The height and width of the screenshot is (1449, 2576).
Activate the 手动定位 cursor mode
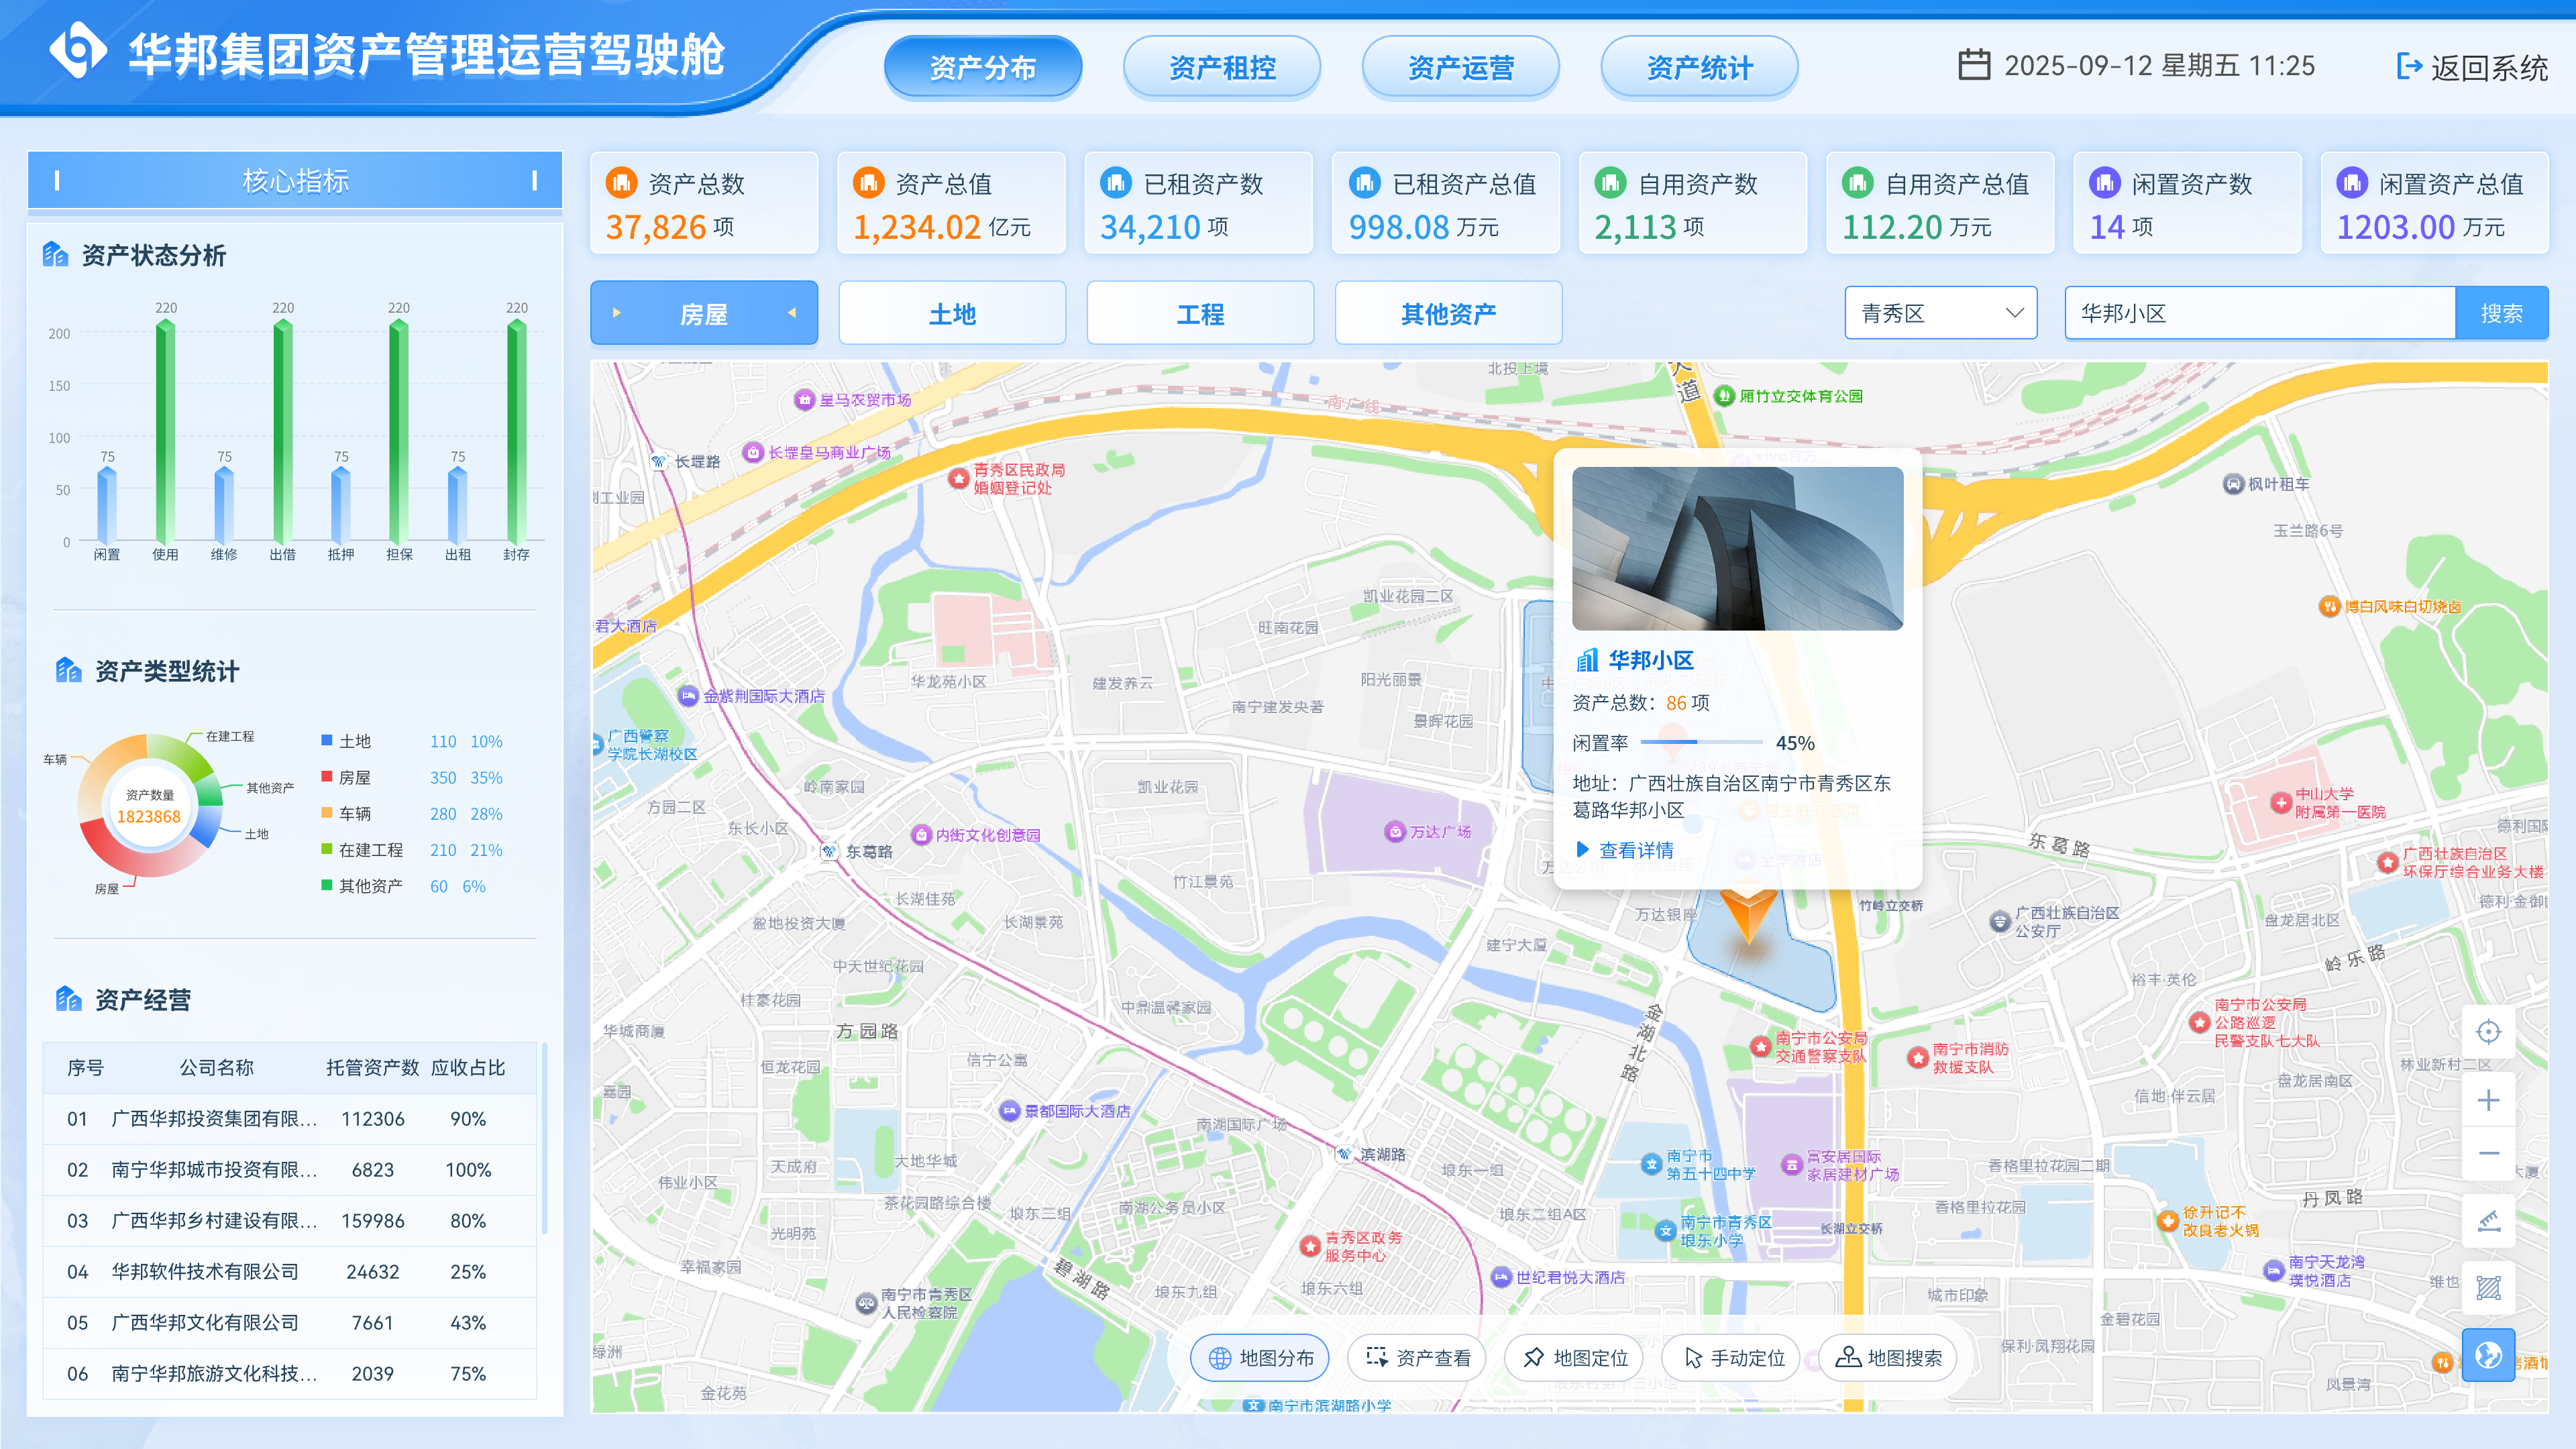1730,1357
